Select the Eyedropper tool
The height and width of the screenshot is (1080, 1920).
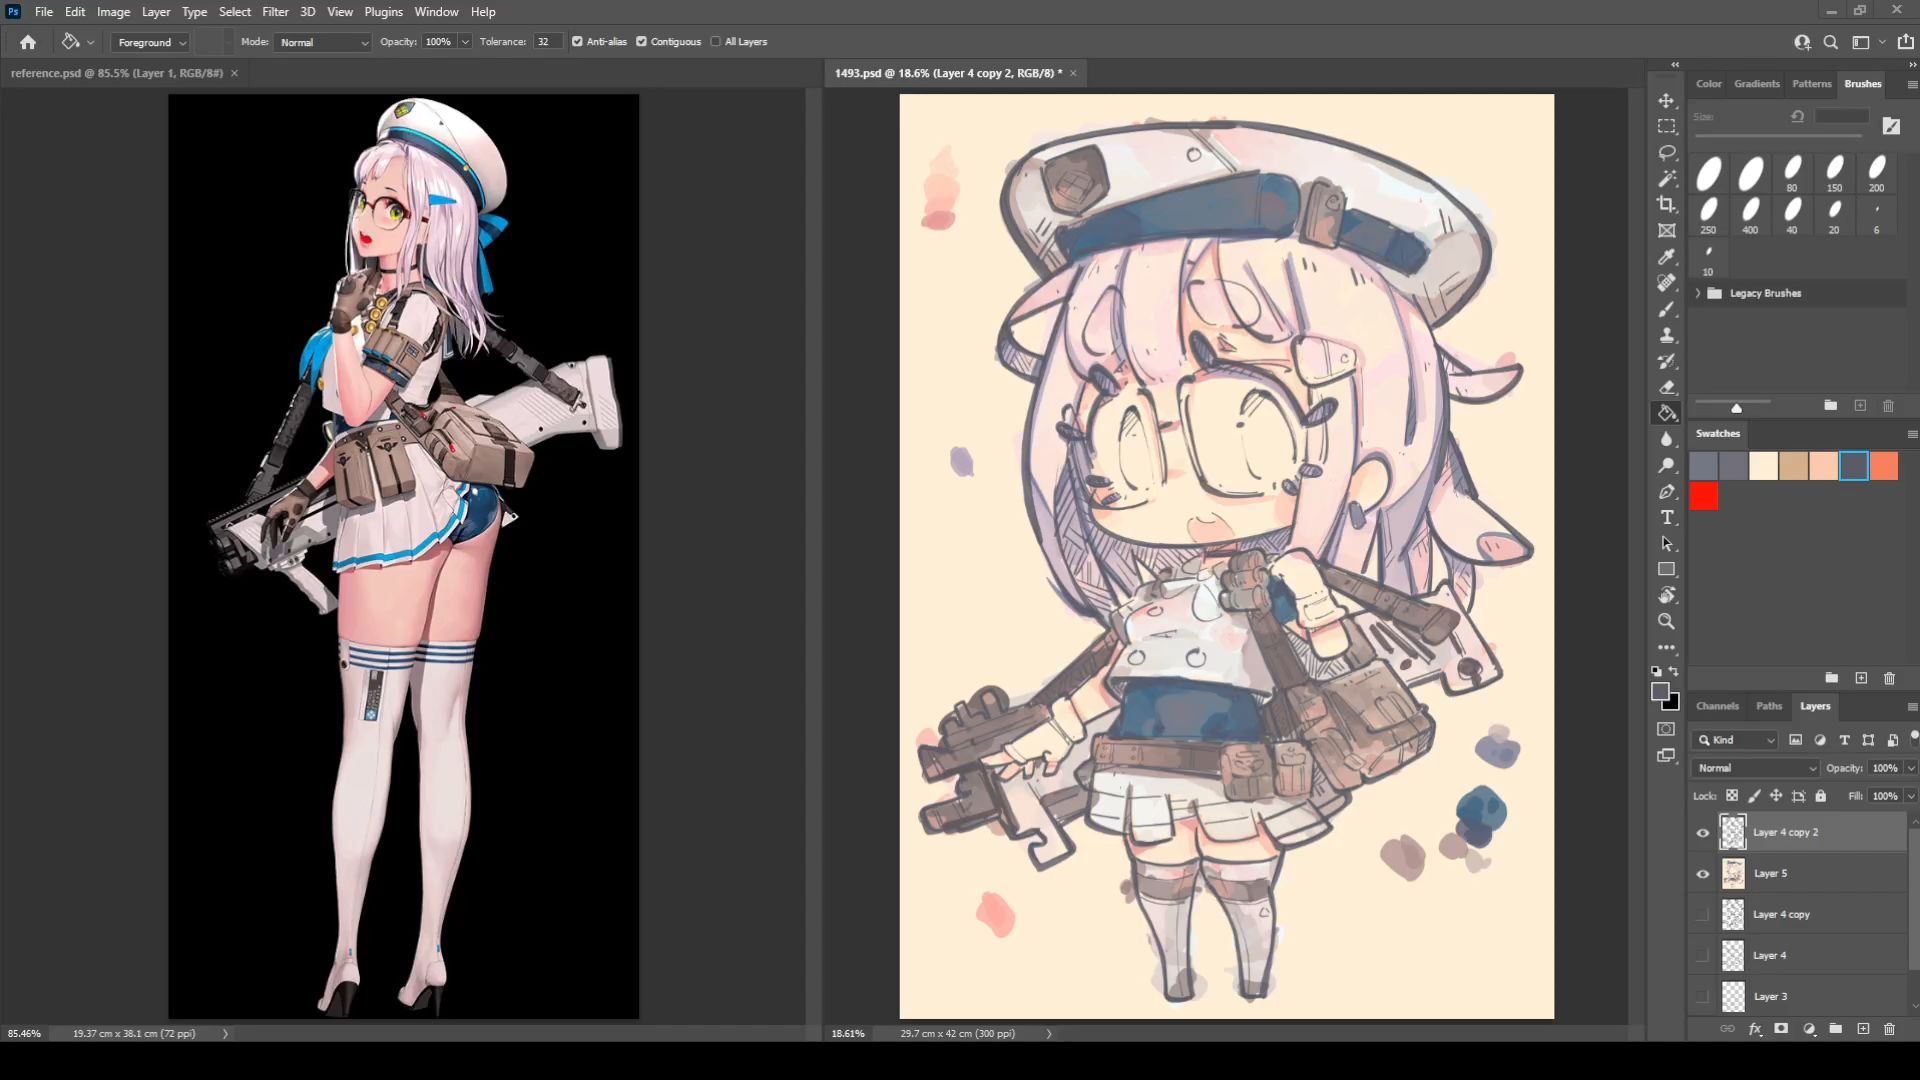click(1666, 257)
